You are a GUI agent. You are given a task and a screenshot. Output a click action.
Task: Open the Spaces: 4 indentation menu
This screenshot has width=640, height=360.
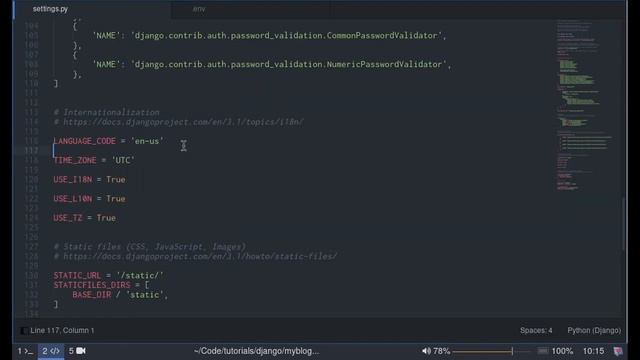click(536, 331)
